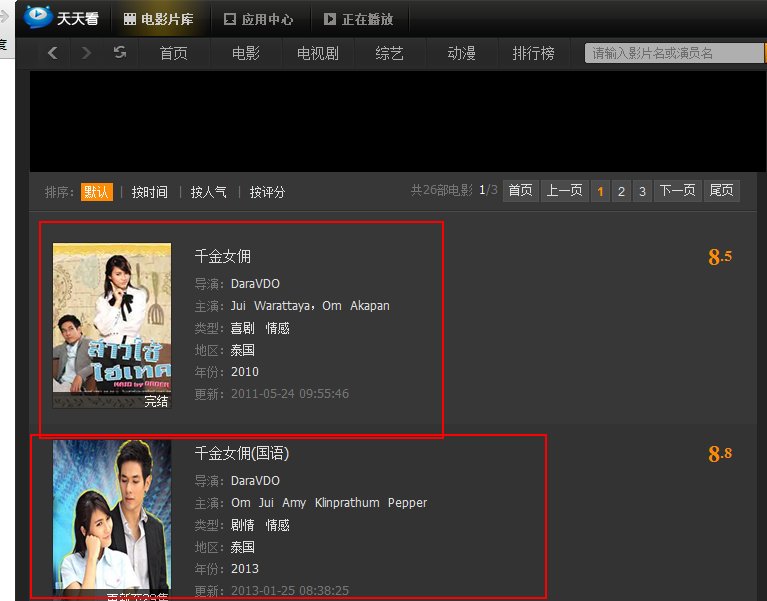The height and width of the screenshot is (601, 767).
Task: Refresh the page with reload icon
Action: (120, 53)
